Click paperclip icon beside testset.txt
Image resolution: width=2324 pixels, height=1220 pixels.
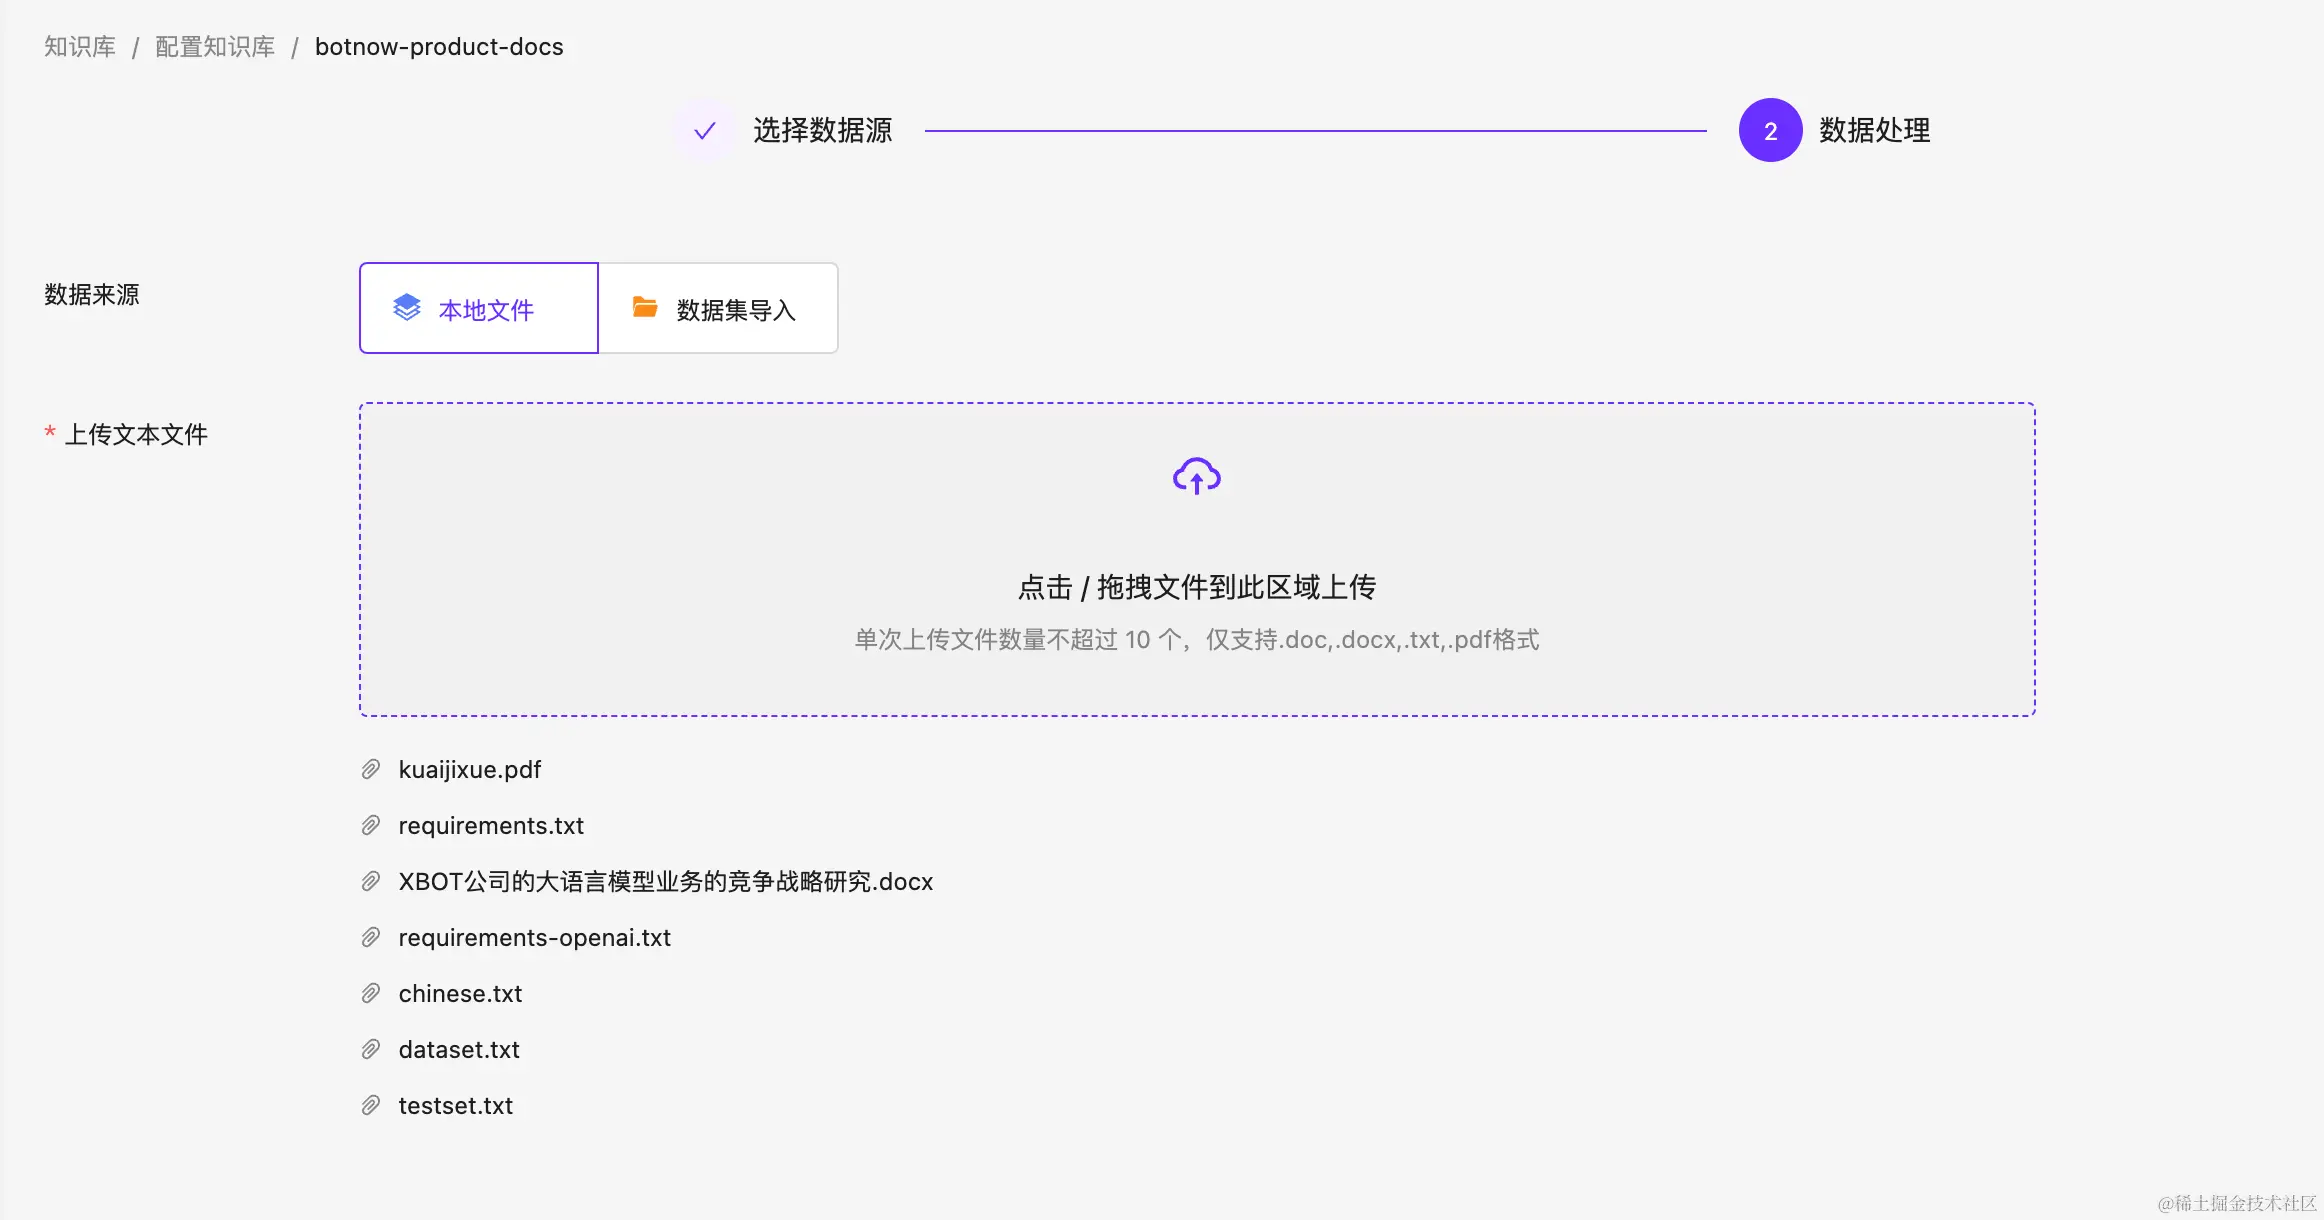click(371, 1105)
